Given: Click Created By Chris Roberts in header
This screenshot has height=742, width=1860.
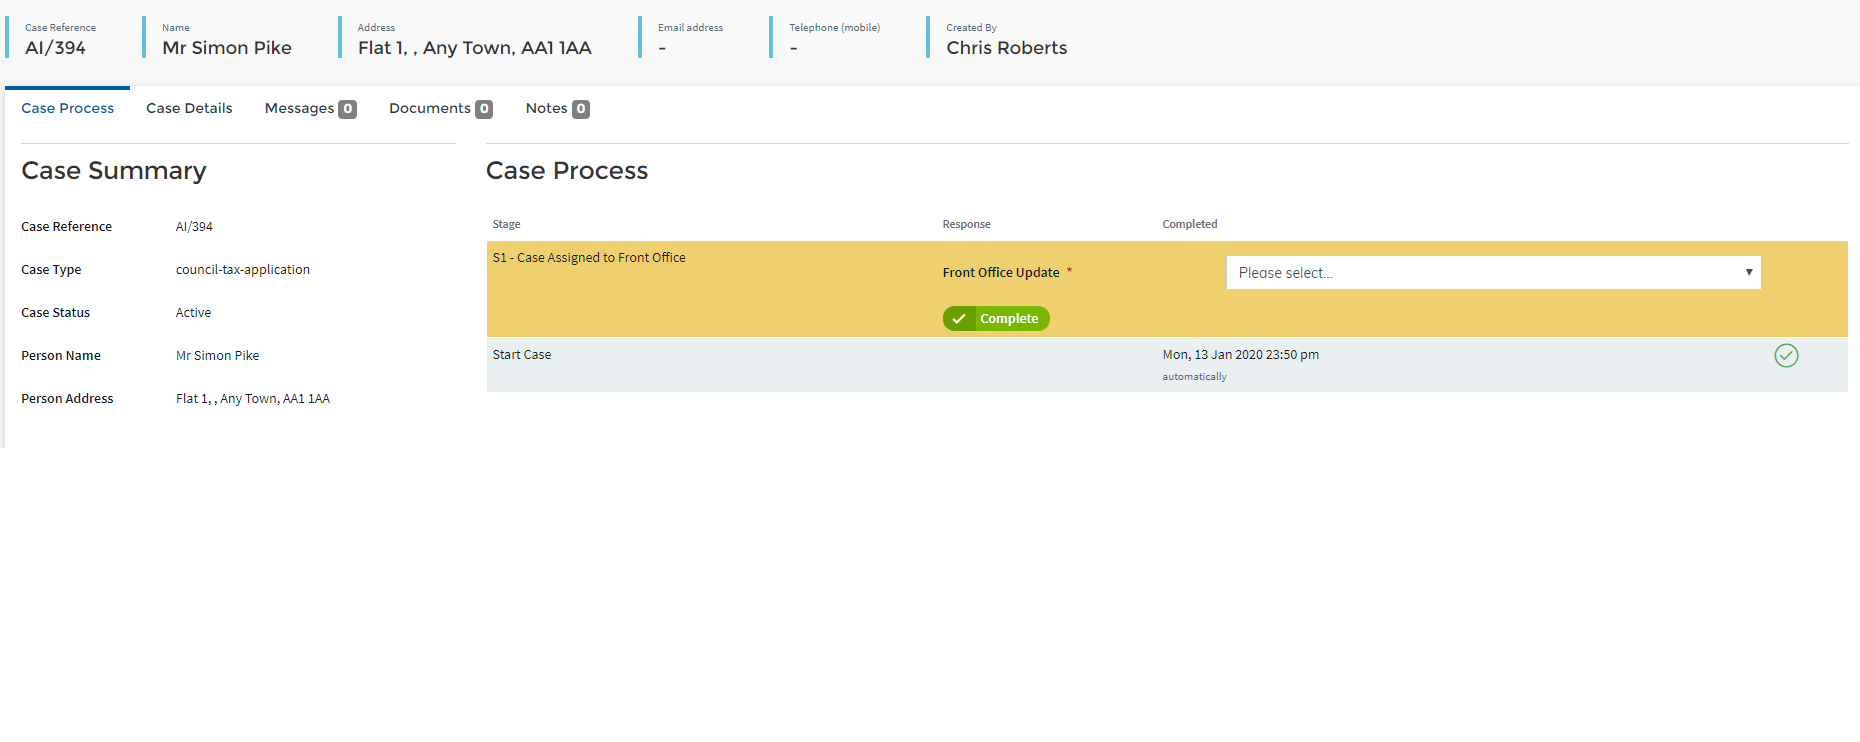Looking at the screenshot, I should (x=1006, y=48).
